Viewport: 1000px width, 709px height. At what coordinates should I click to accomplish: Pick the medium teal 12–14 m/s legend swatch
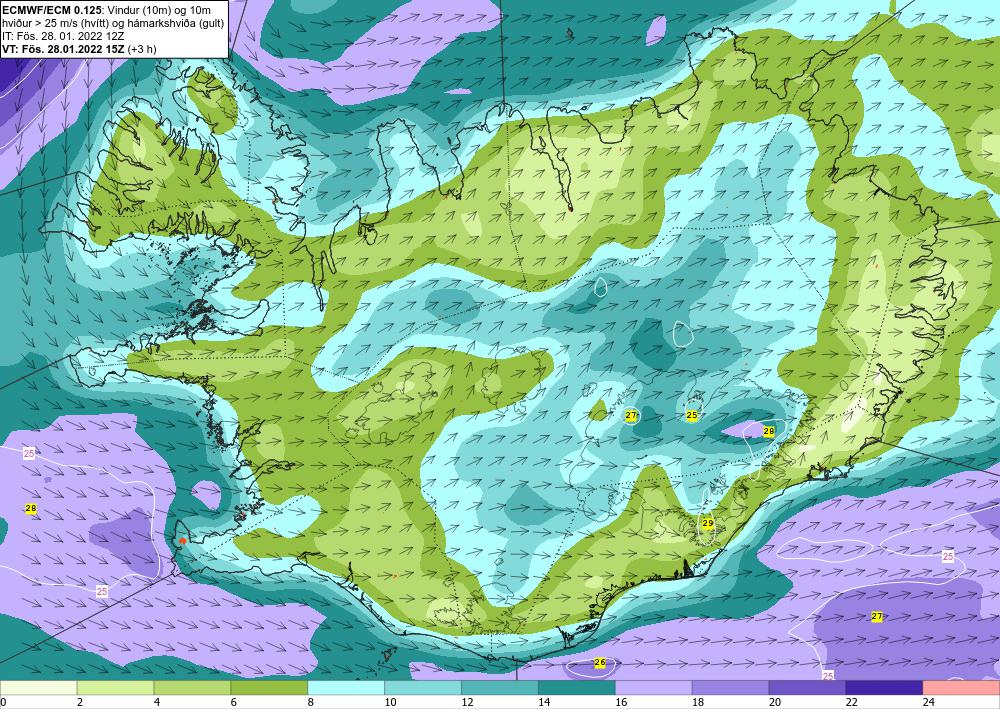[x=500, y=688]
